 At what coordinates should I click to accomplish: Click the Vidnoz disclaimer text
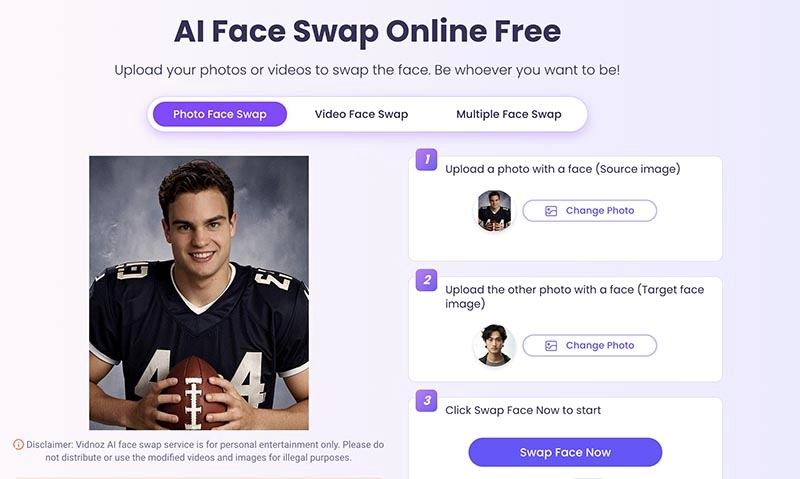click(x=205, y=451)
